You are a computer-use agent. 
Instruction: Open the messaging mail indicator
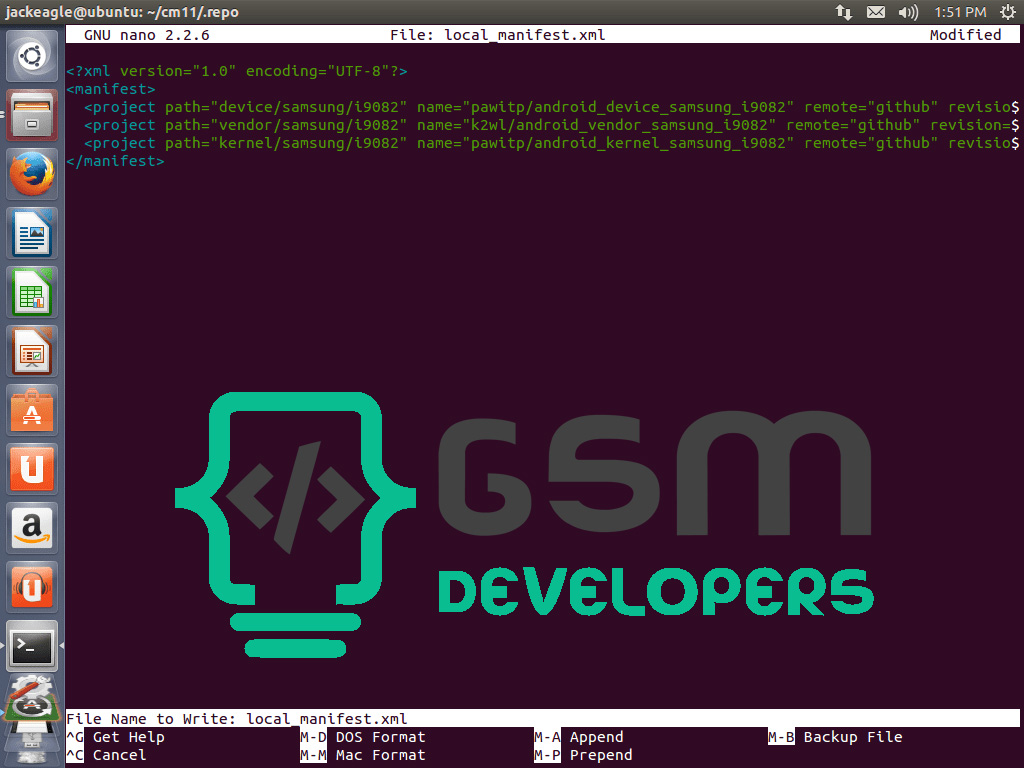[x=876, y=12]
